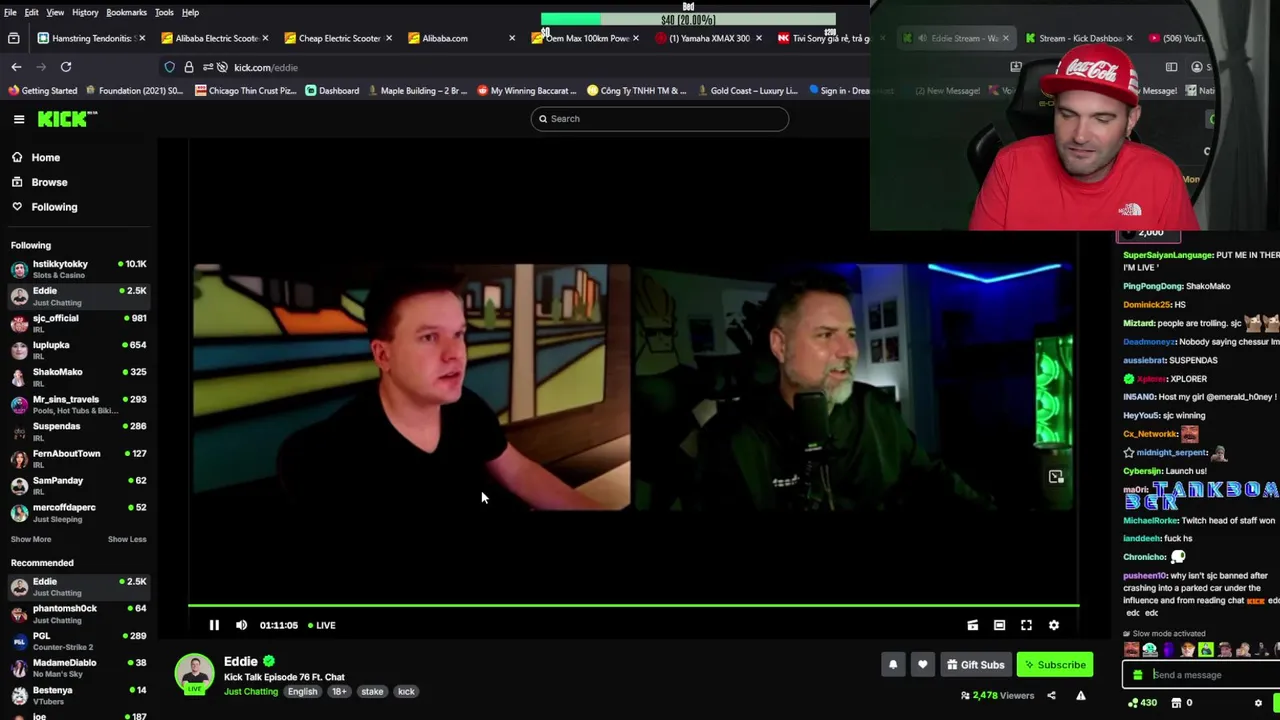The width and height of the screenshot is (1280, 720).
Task: Click Eddie's channel avatar below the player
Action: click(195, 674)
